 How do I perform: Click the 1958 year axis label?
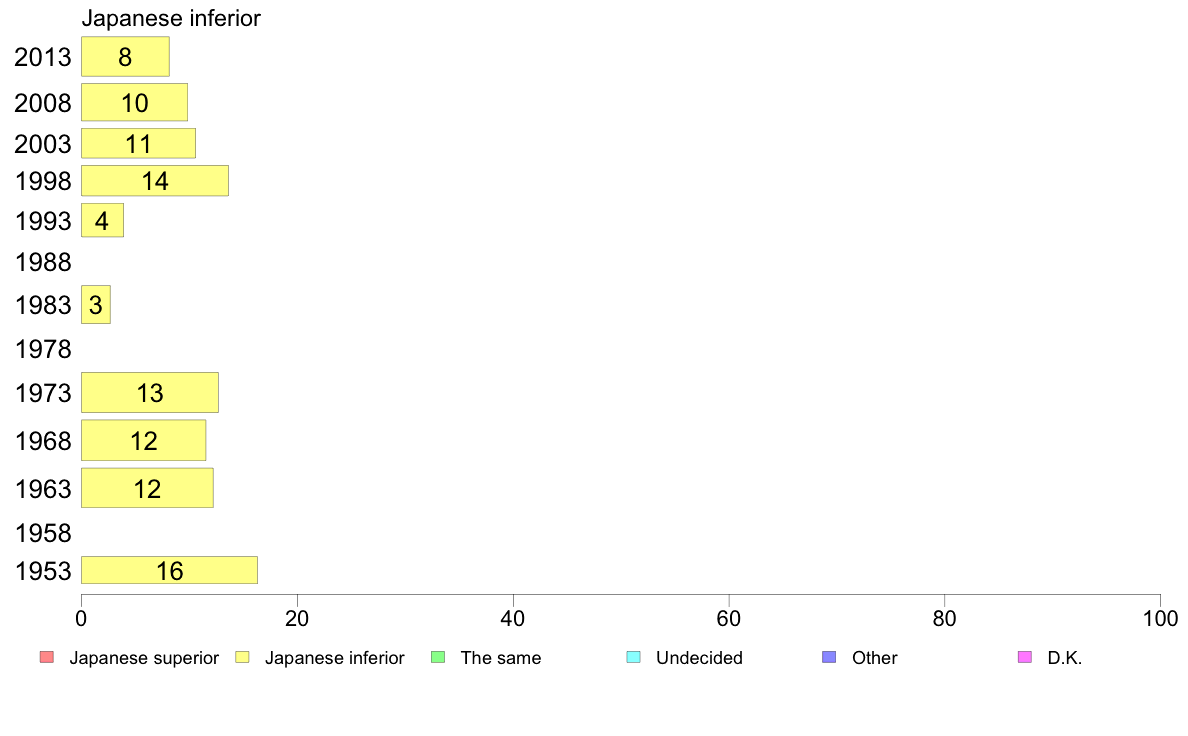tap(43, 533)
